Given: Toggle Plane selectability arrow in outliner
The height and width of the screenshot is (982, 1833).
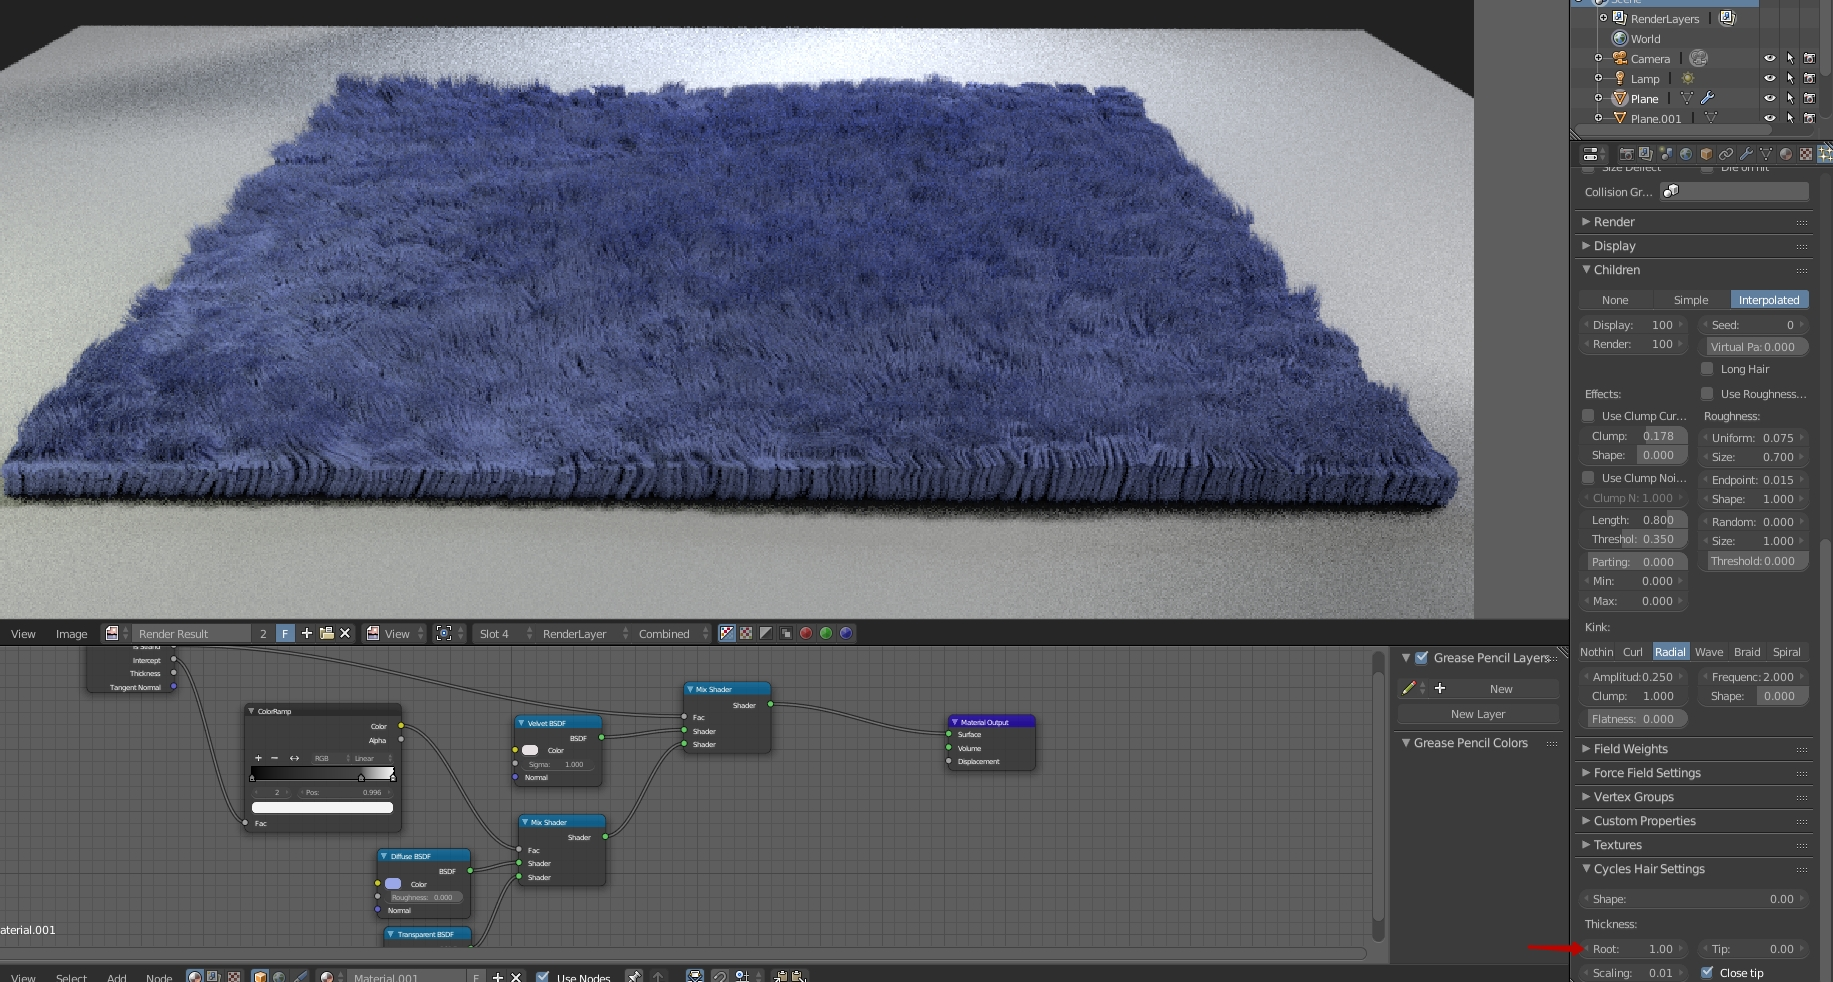Looking at the screenshot, I should (1790, 98).
